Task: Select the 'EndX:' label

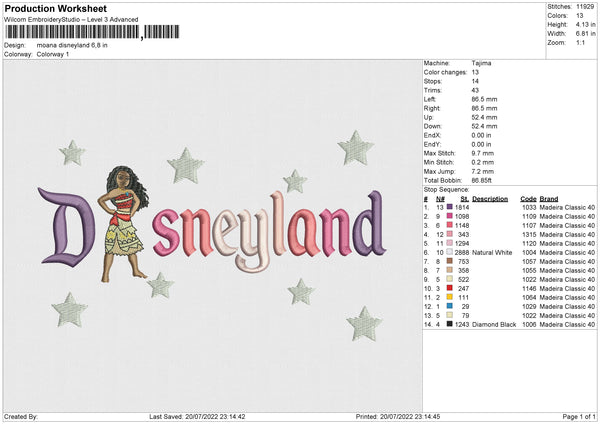Action: (x=432, y=135)
